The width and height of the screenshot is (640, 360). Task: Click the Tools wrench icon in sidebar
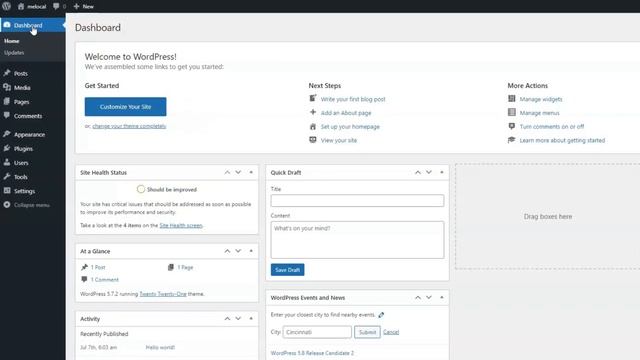(7, 176)
